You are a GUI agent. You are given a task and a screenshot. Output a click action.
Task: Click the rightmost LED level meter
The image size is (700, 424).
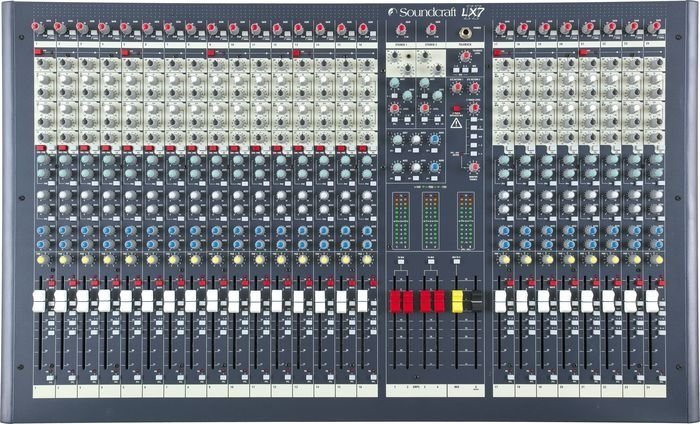tap(466, 221)
